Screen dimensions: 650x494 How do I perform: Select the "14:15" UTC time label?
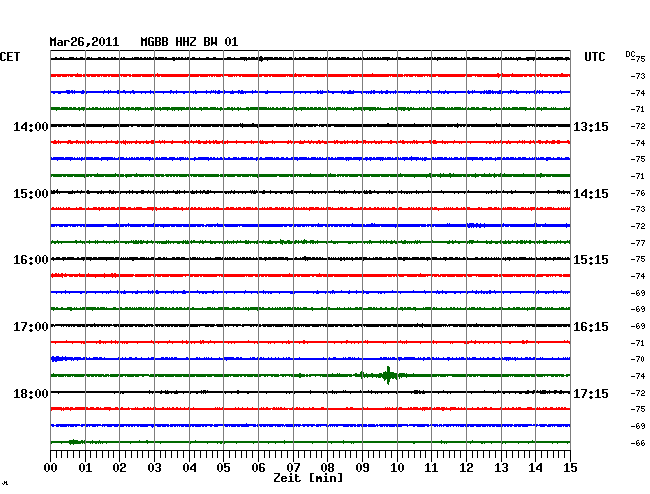click(591, 194)
